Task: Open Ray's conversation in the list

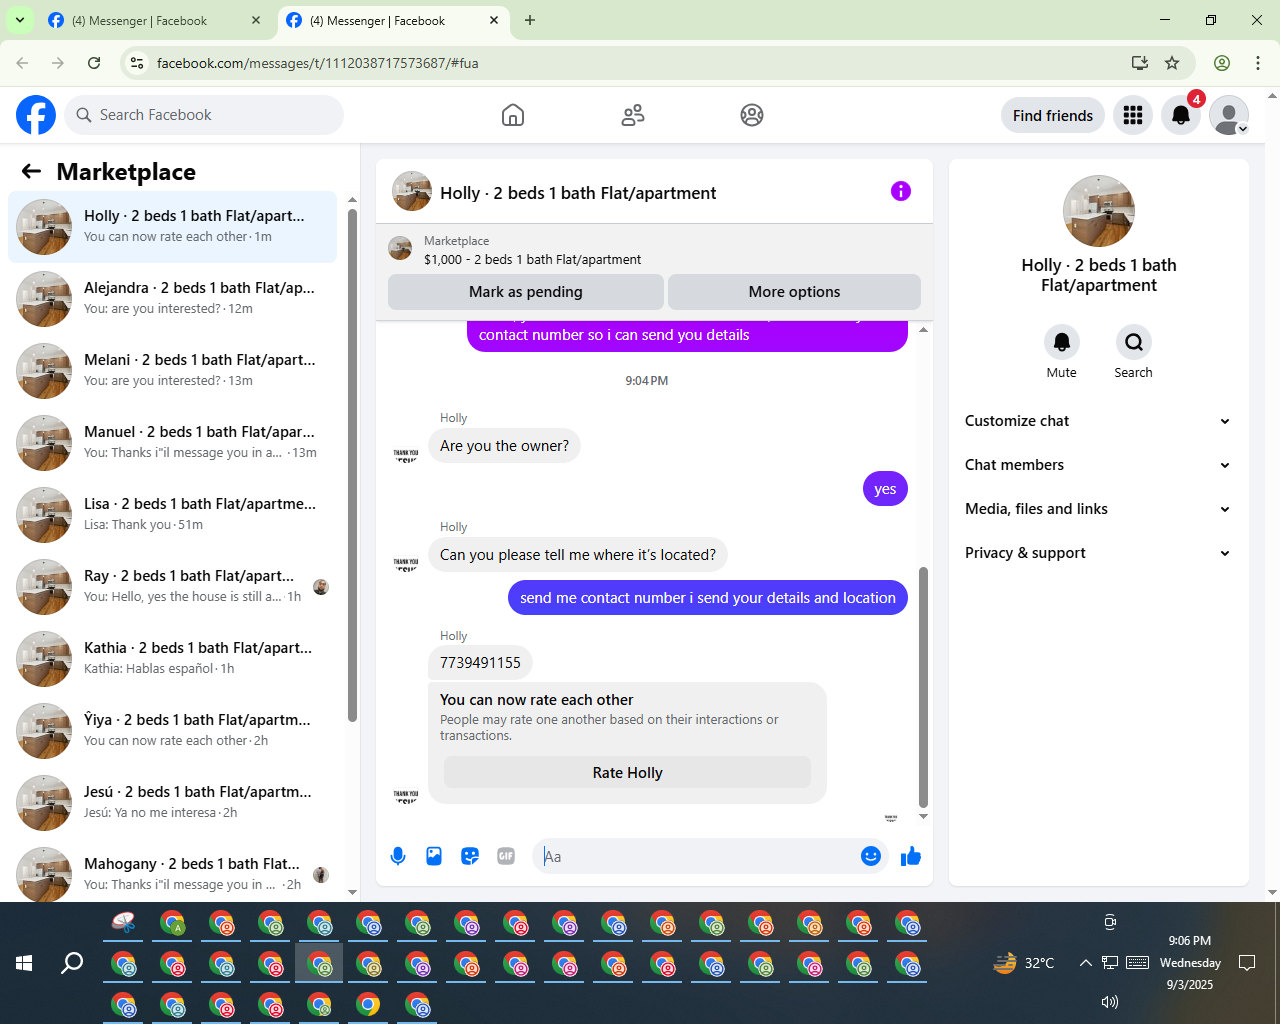Action: pyautogui.click(x=173, y=587)
